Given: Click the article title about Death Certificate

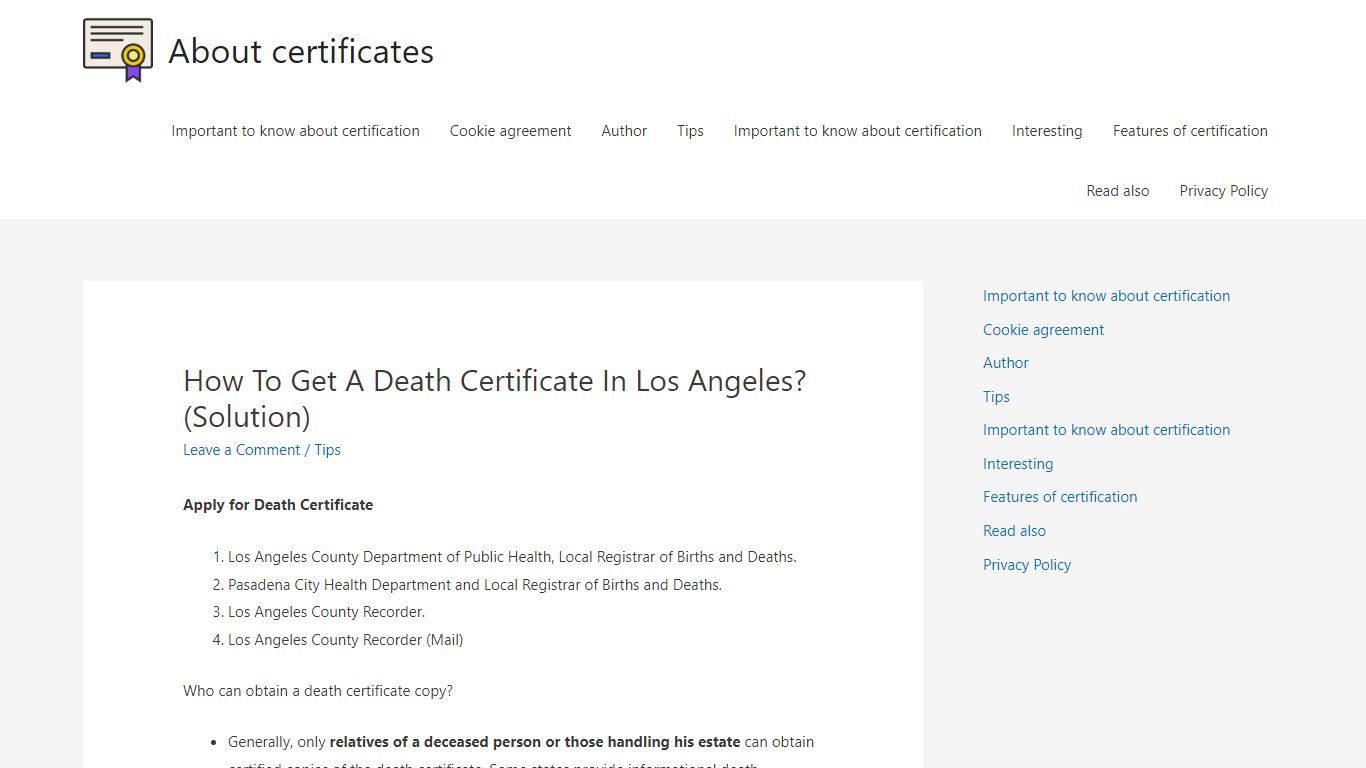Looking at the screenshot, I should pyautogui.click(x=494, y=398).
